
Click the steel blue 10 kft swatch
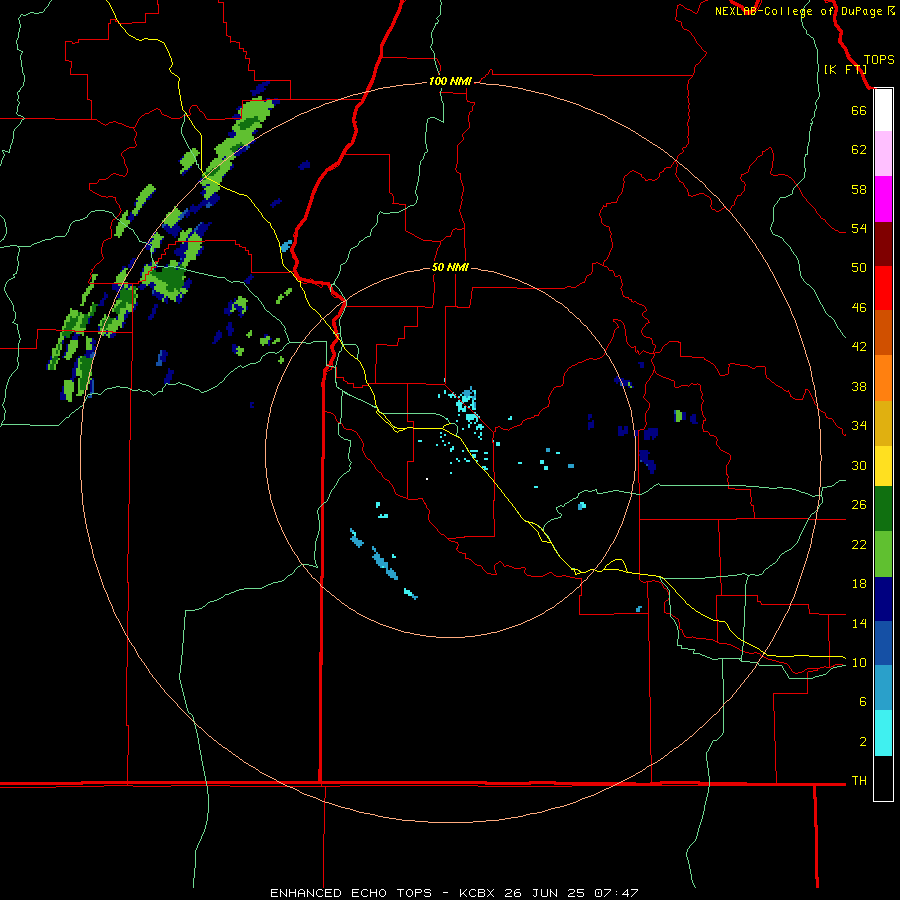pos(883,688)
